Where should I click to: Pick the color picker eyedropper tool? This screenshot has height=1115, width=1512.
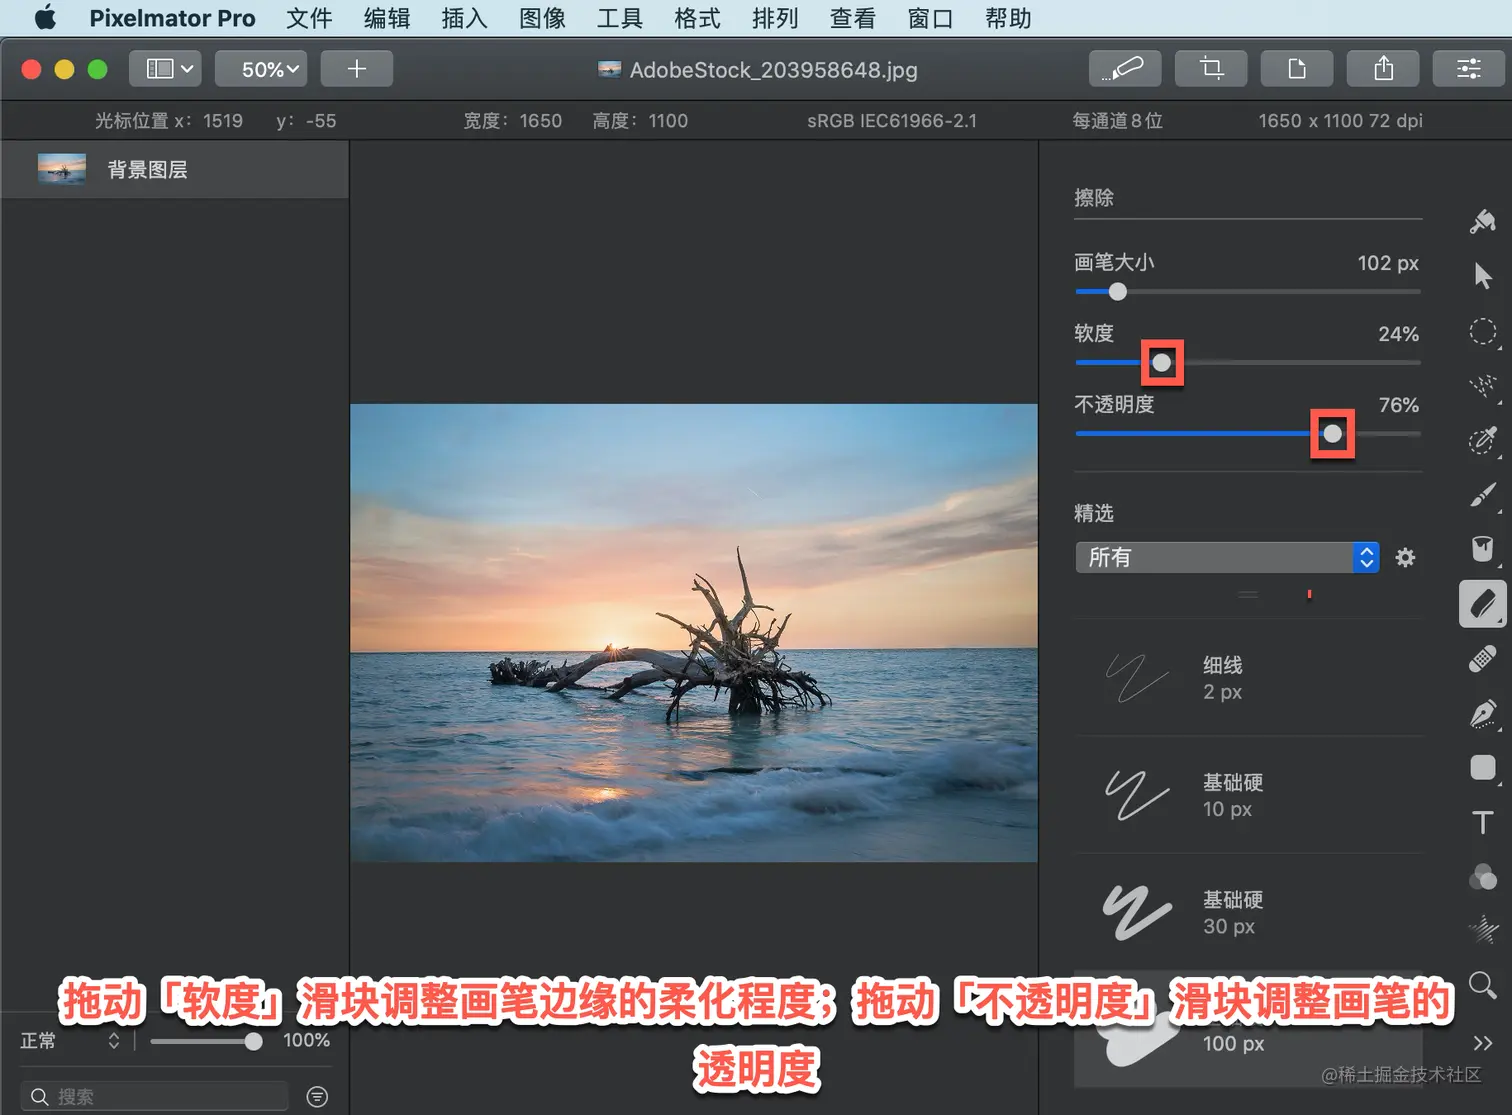[x=1483, y=440]
